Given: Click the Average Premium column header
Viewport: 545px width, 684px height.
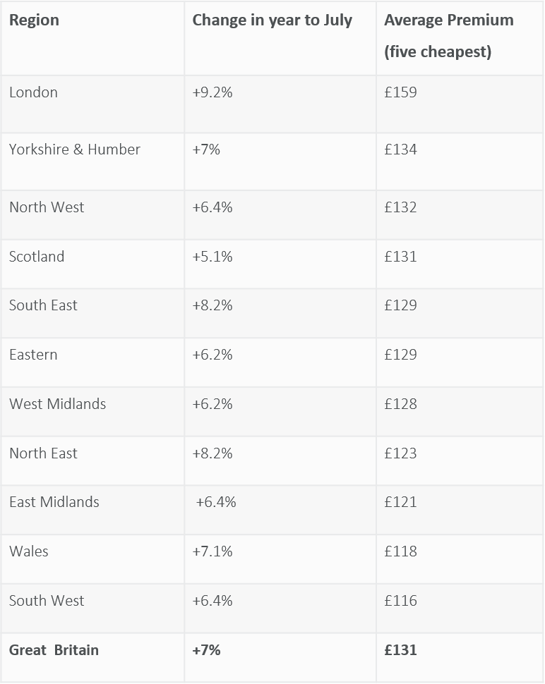Looking at the screenshot, I should point(449,36).
